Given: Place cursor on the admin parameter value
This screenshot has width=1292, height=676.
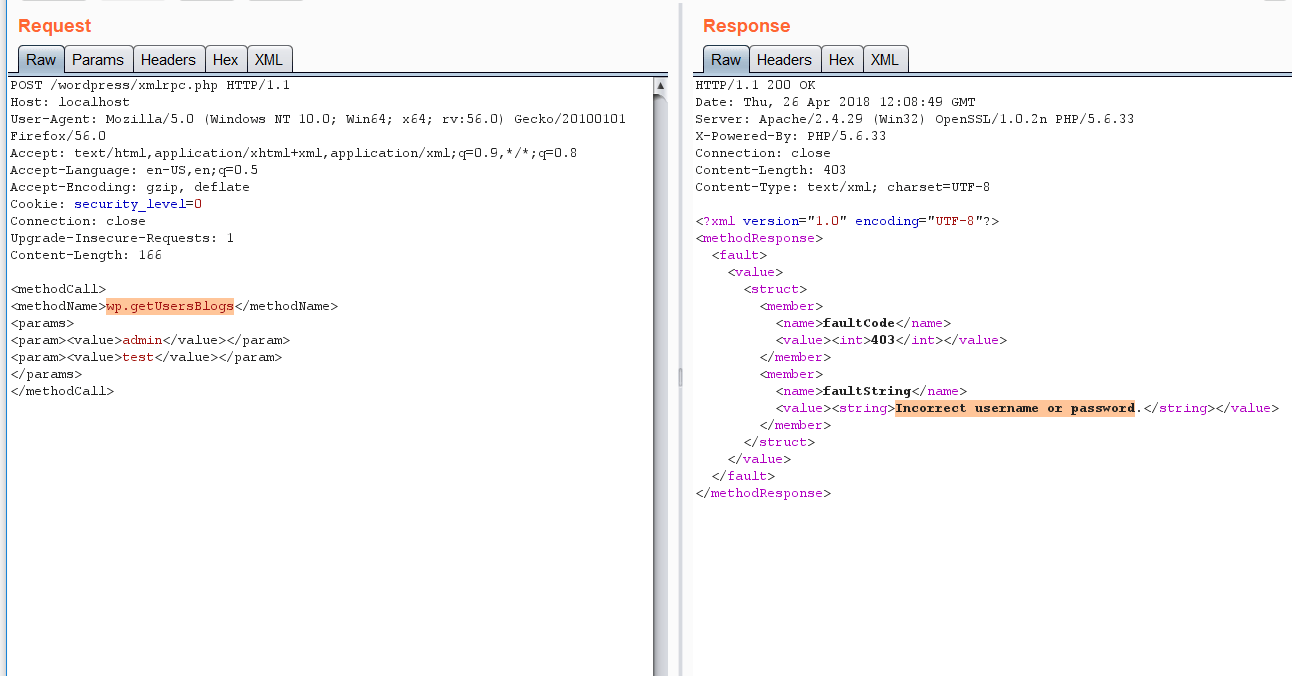Looking at the screenshot, I should coord(142,340).
